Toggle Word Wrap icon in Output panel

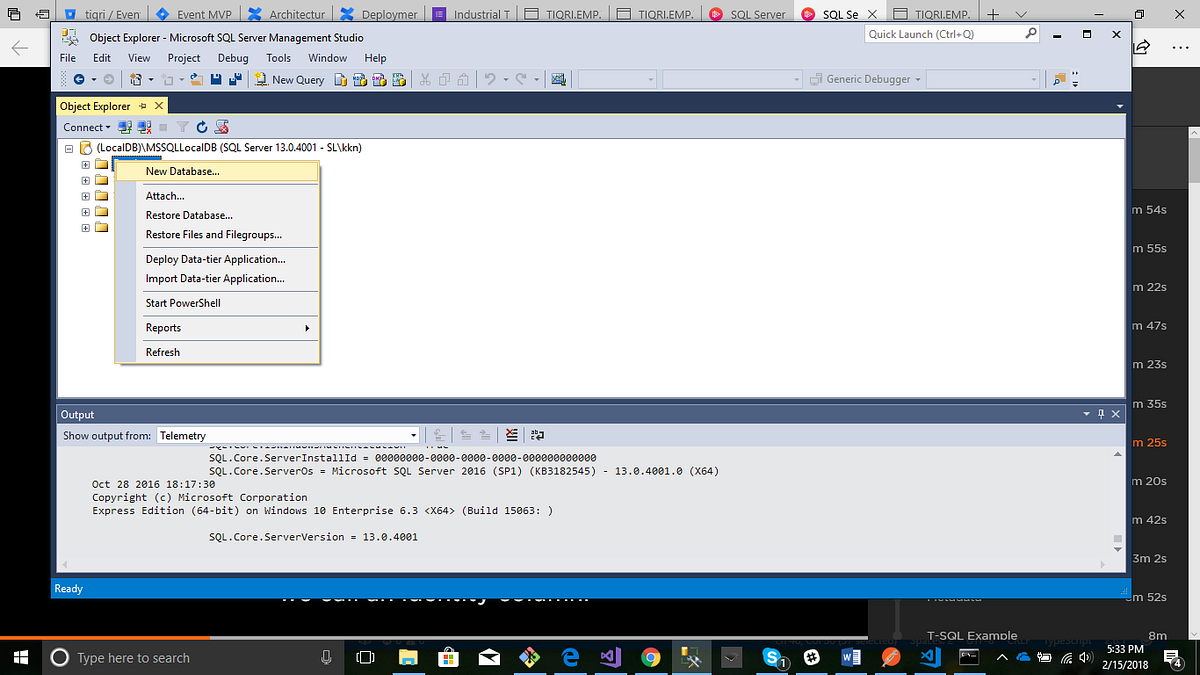[x=537, y=435]
